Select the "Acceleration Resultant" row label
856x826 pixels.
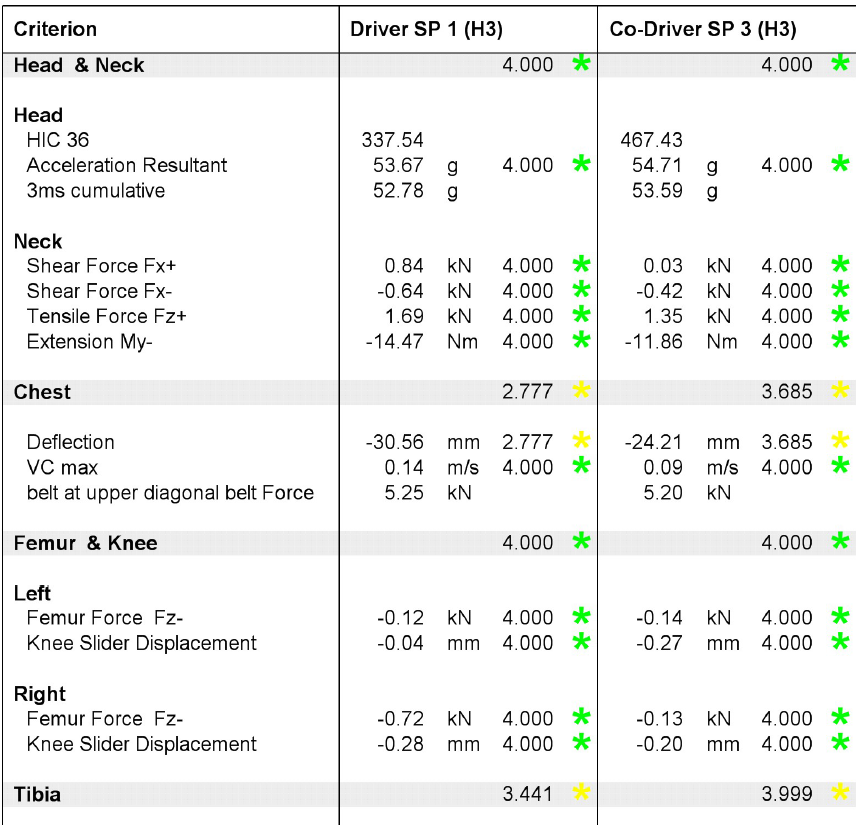[127, 165]
